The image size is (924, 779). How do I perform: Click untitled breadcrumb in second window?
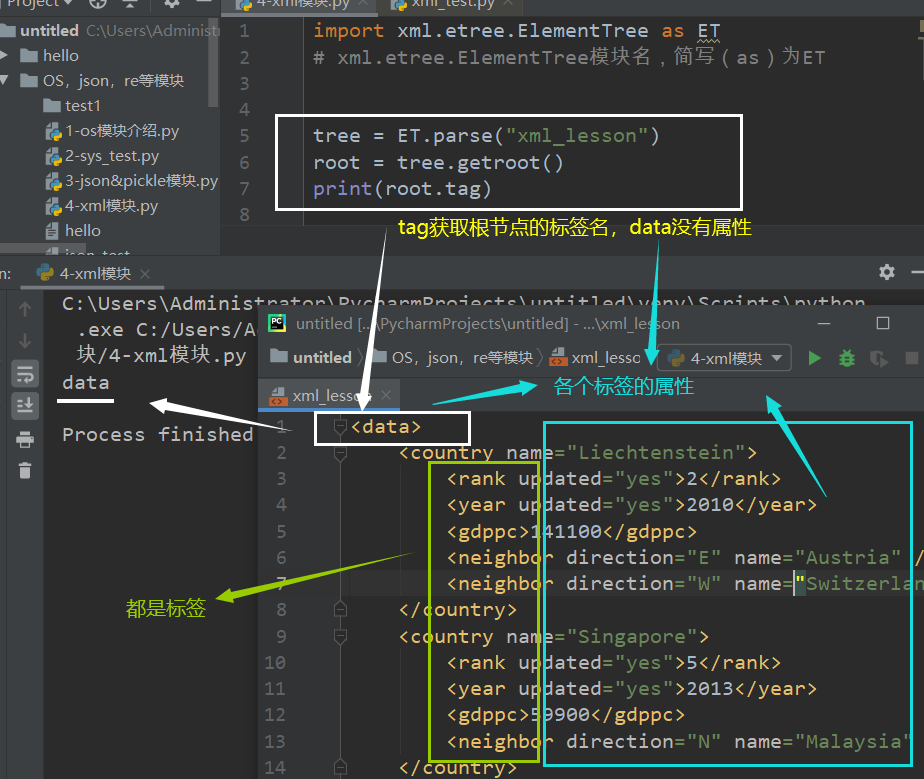tap(312, 358)
